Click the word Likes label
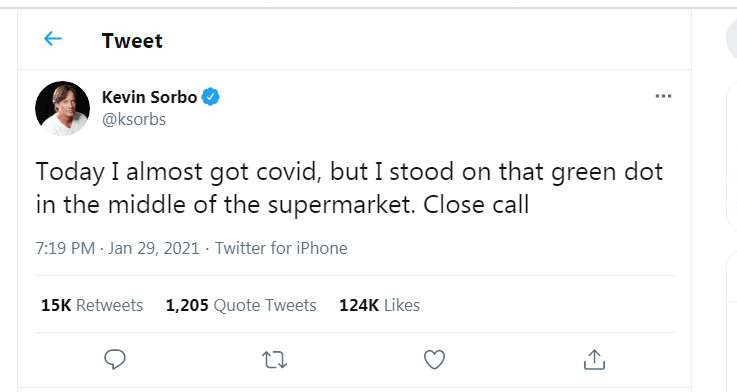The image size is (737, 392). click(402, 306)
